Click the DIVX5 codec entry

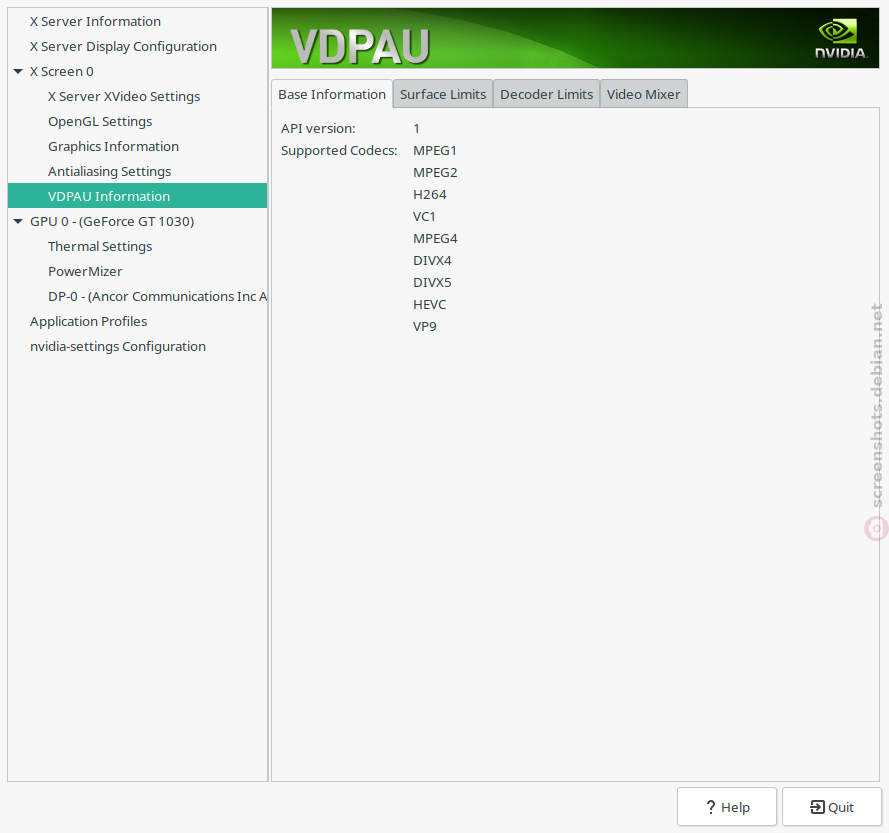(432, 282)
